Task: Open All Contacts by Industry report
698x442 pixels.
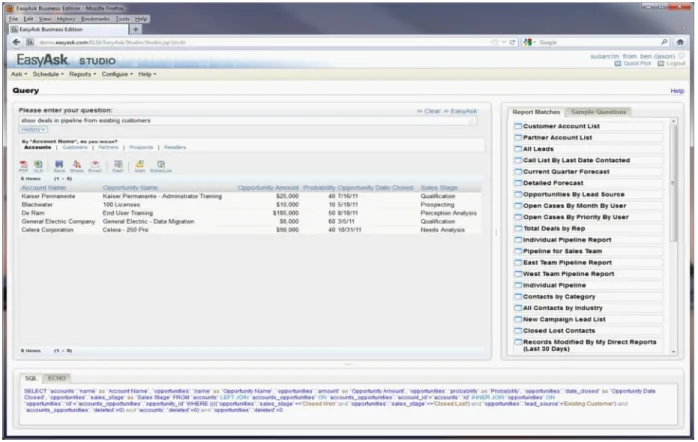Action: tap(562, 308)
